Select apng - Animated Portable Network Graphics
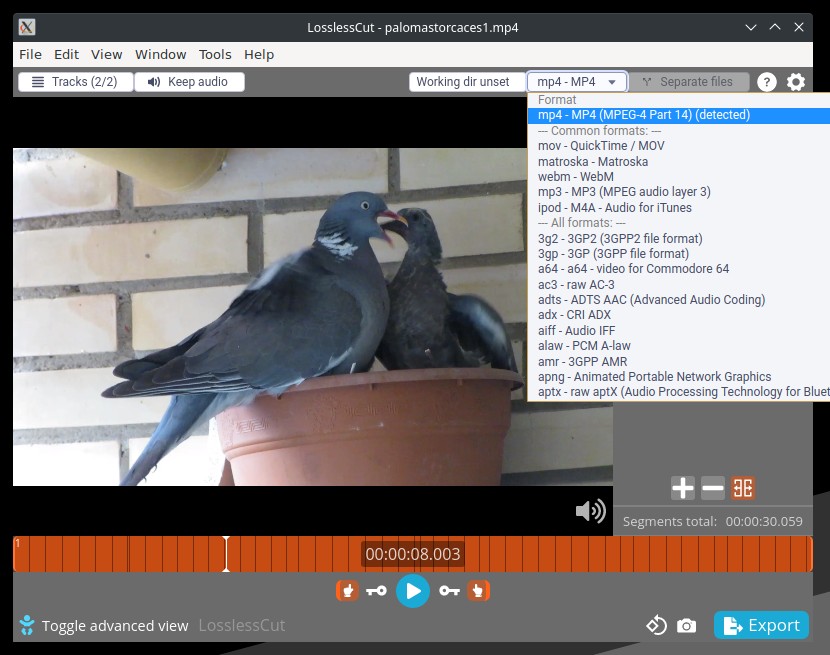This screenshot has width=830, height=655. tap(679, 376)
